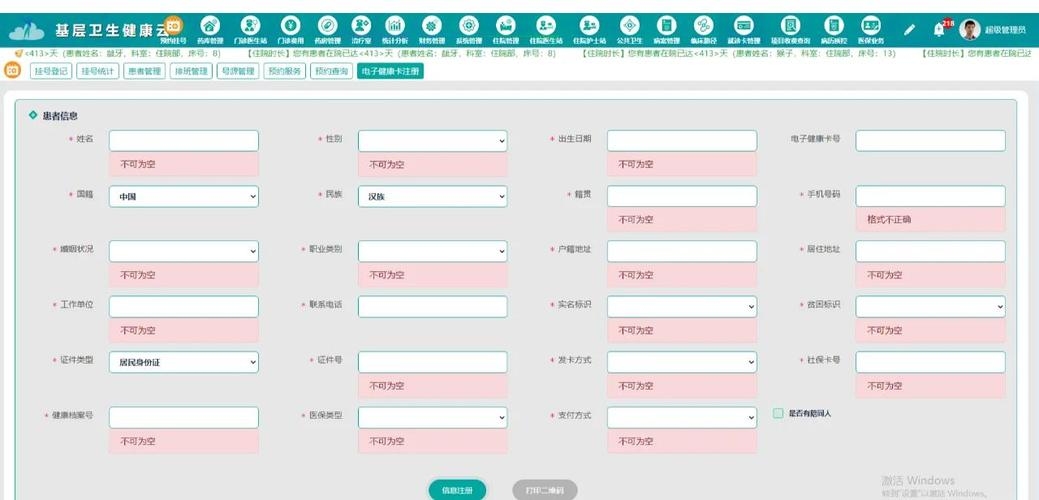Image resolution: width=1039 pixels, height=500 pixels.
Task: Open the 药房管理 module icon
Action: 327,26
